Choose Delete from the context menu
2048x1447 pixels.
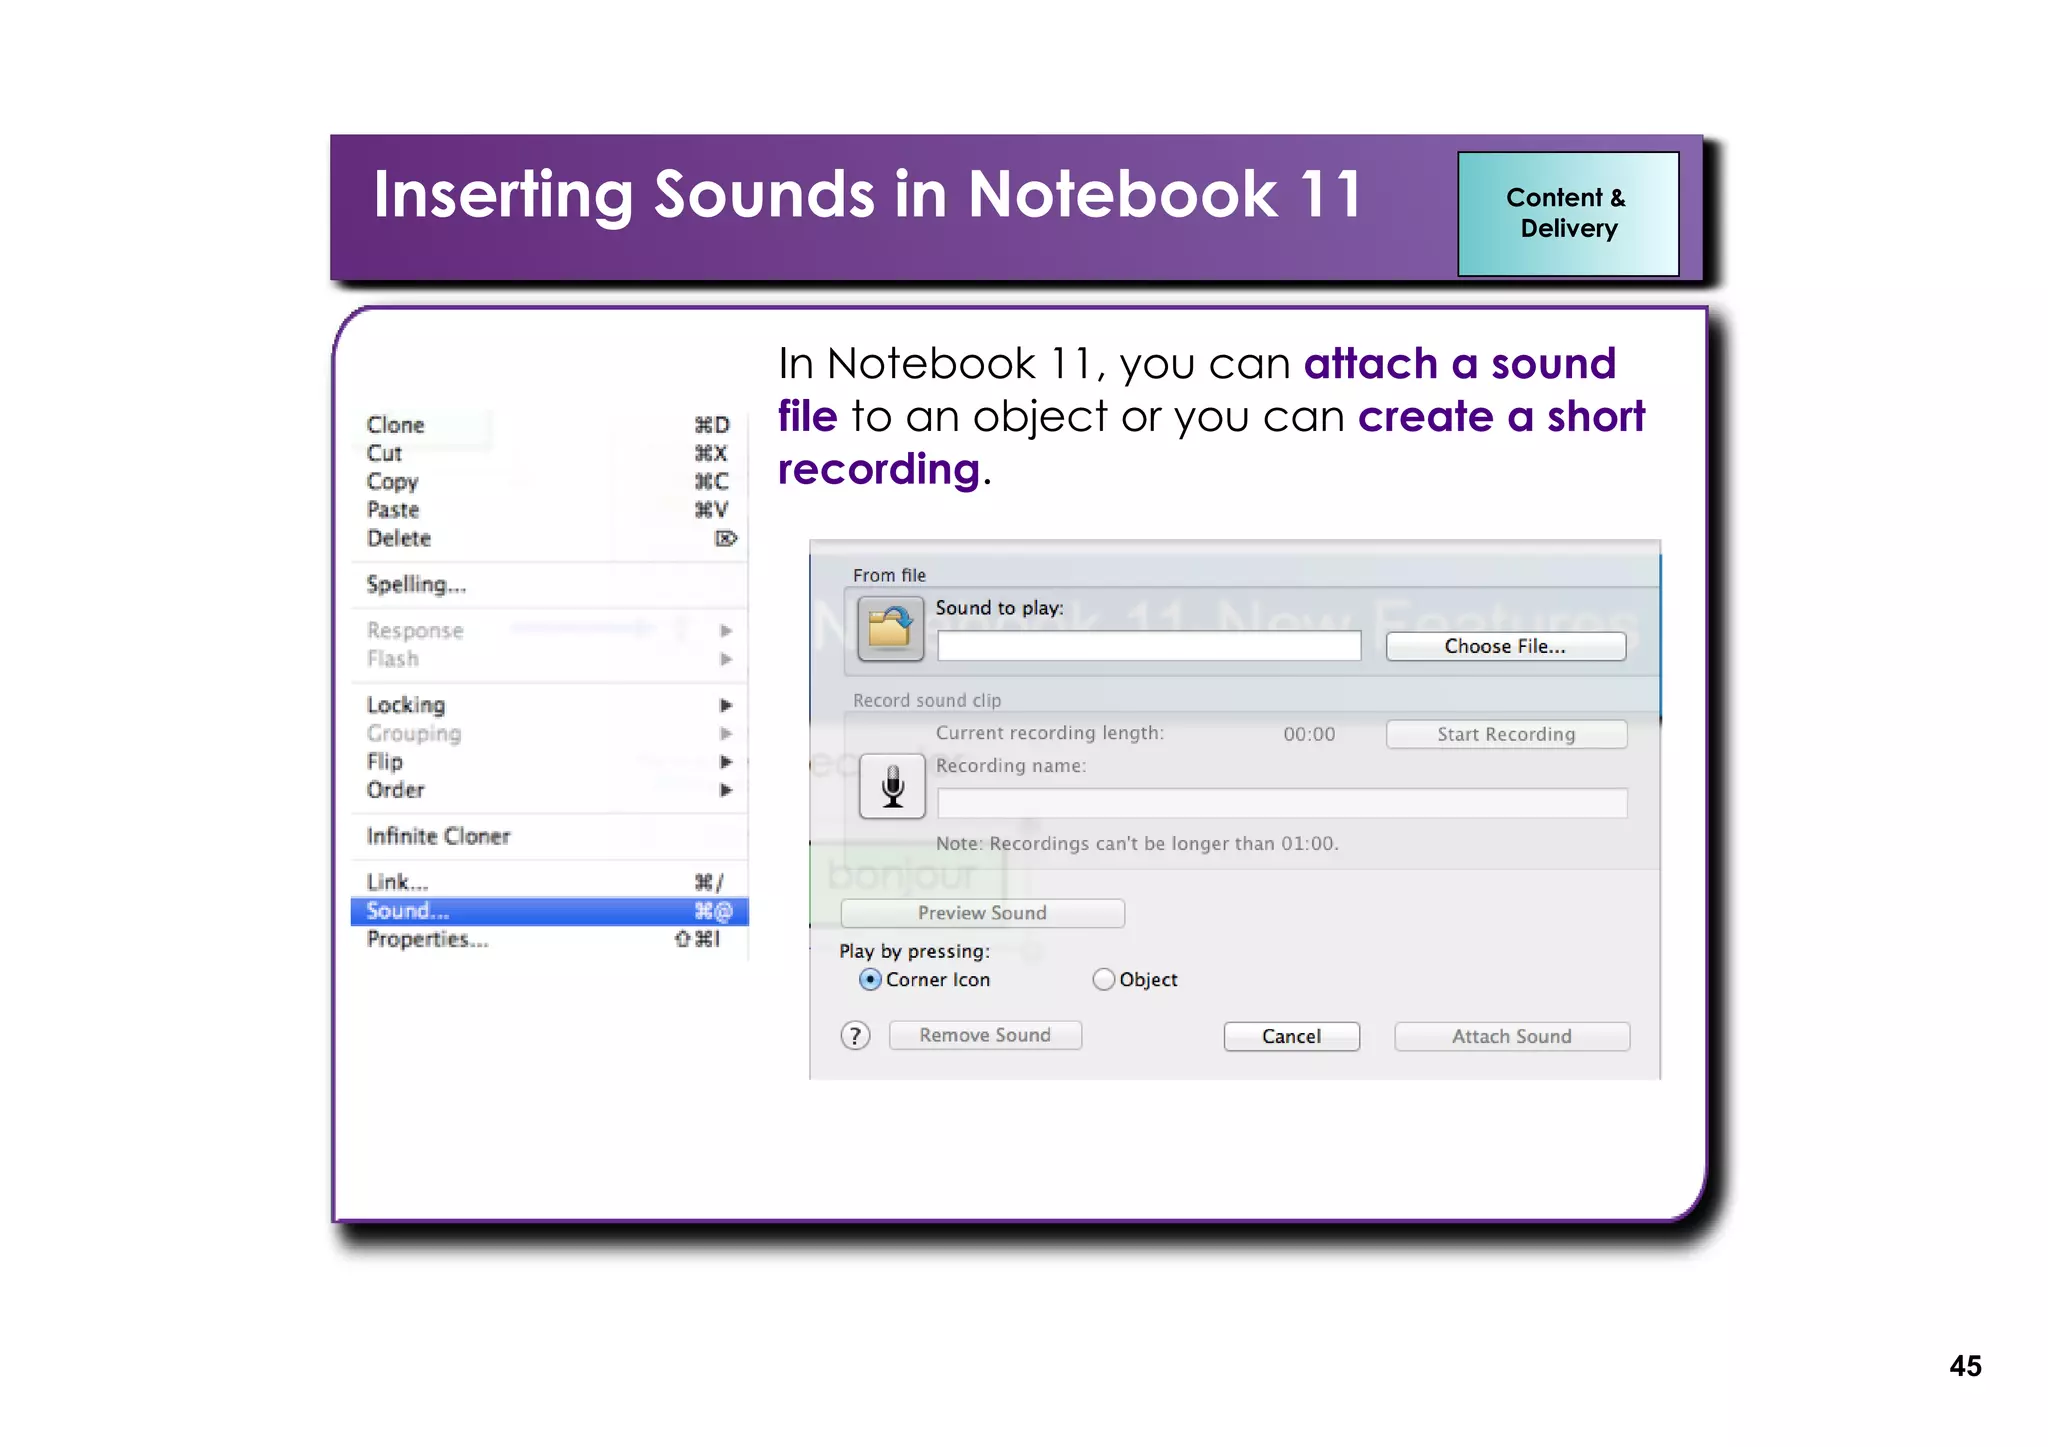coord(549,538)
